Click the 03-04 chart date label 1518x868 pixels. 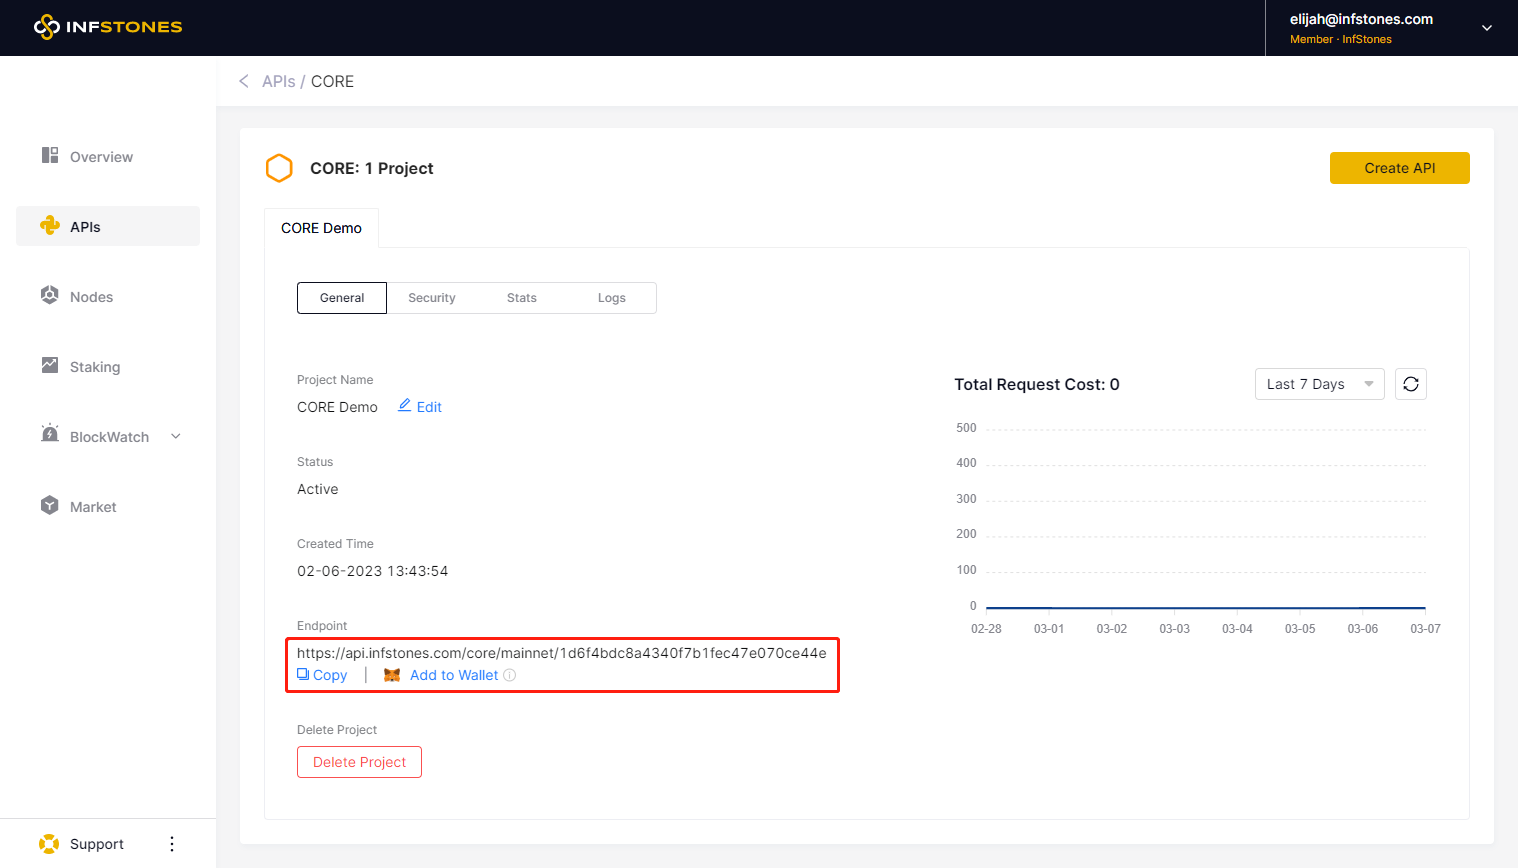click(x=1237, y=629)
